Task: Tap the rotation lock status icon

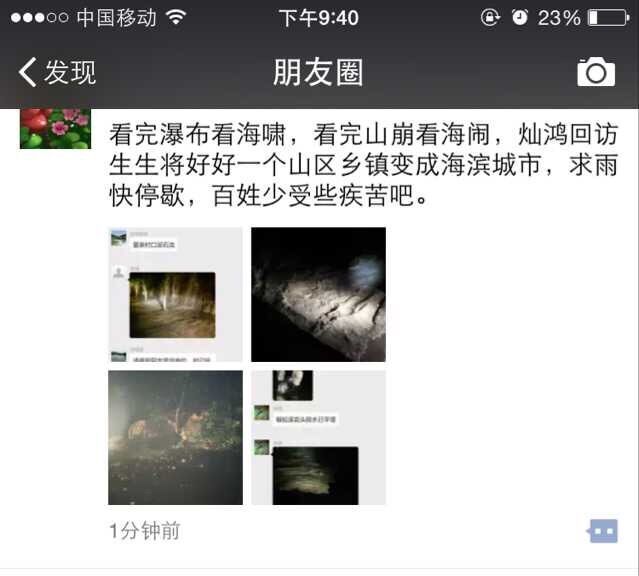Action: pyautogui.click(x=490, y=18)
